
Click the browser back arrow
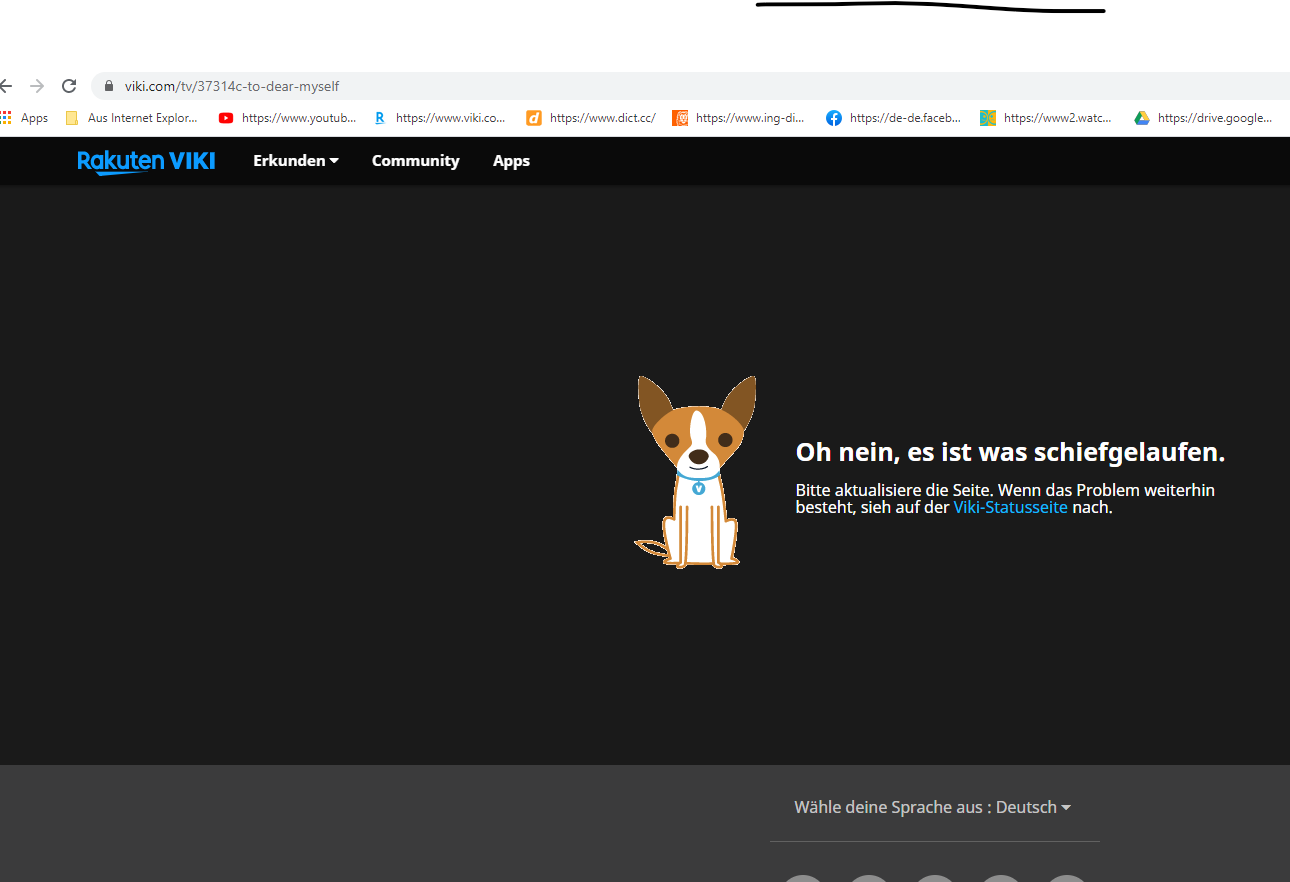coord(6,86)
